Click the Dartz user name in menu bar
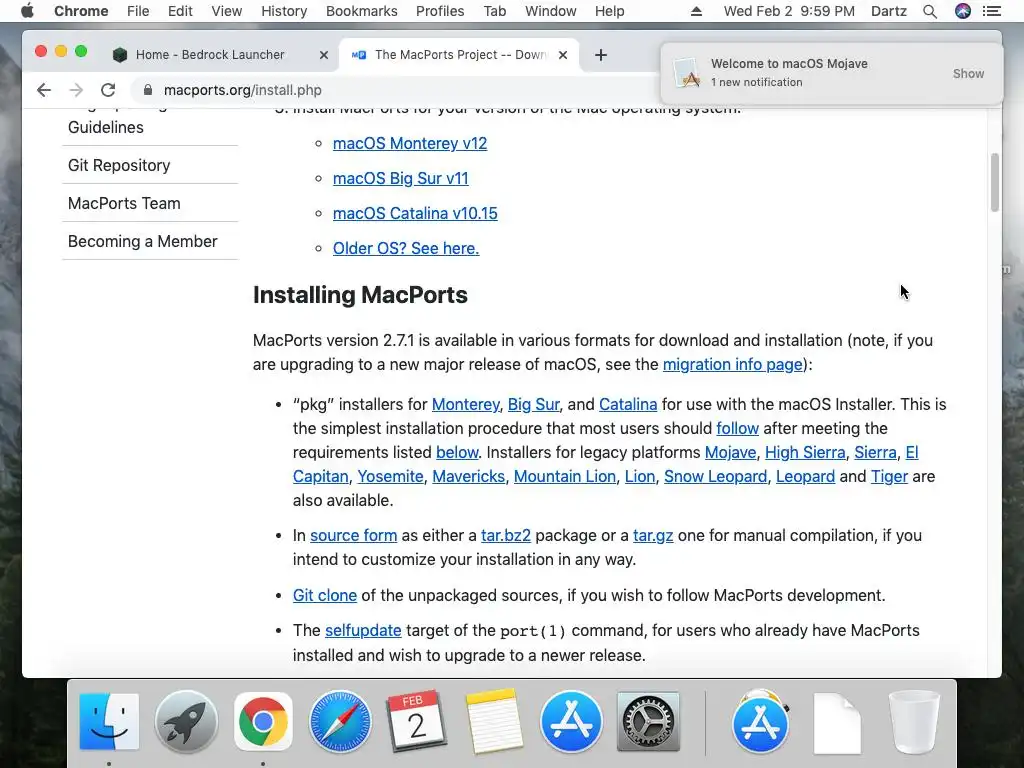Image resolution: width=1024 pixels, height=768 pixels. click(889, 11)
